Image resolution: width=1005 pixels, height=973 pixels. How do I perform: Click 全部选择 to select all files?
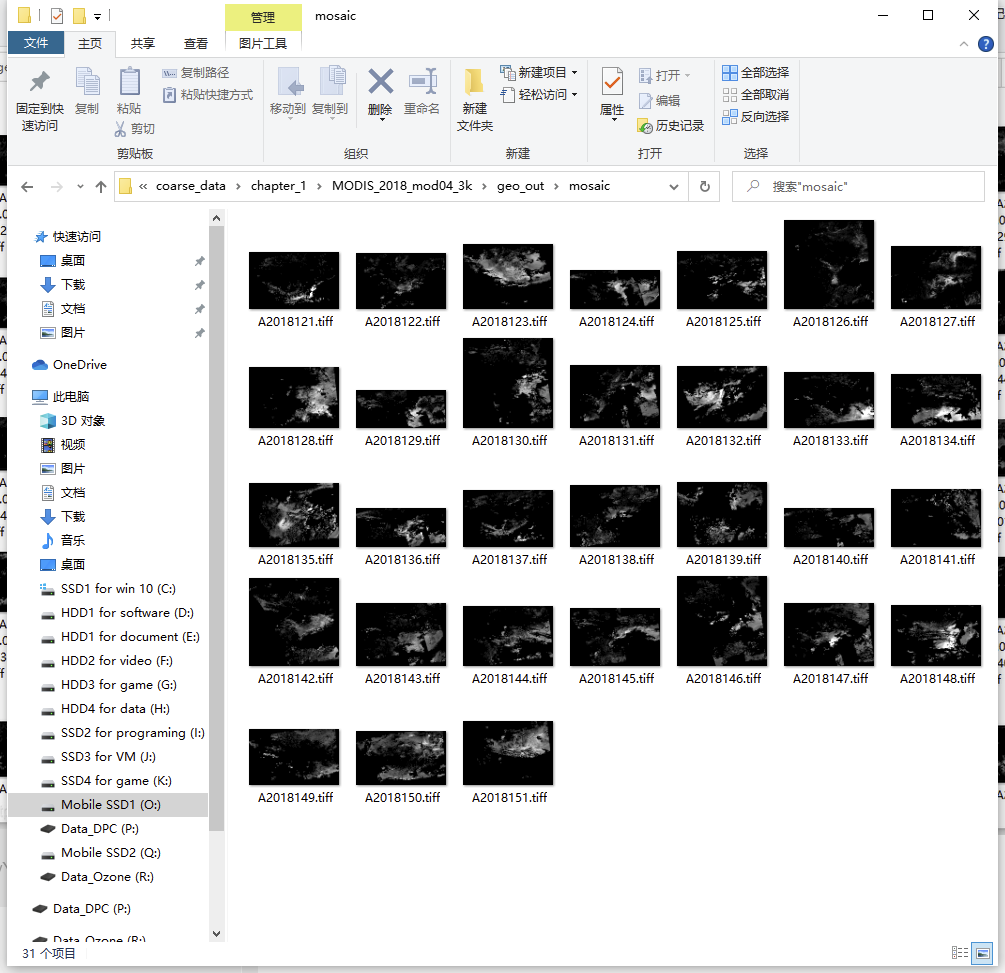(x=755, y=73)
